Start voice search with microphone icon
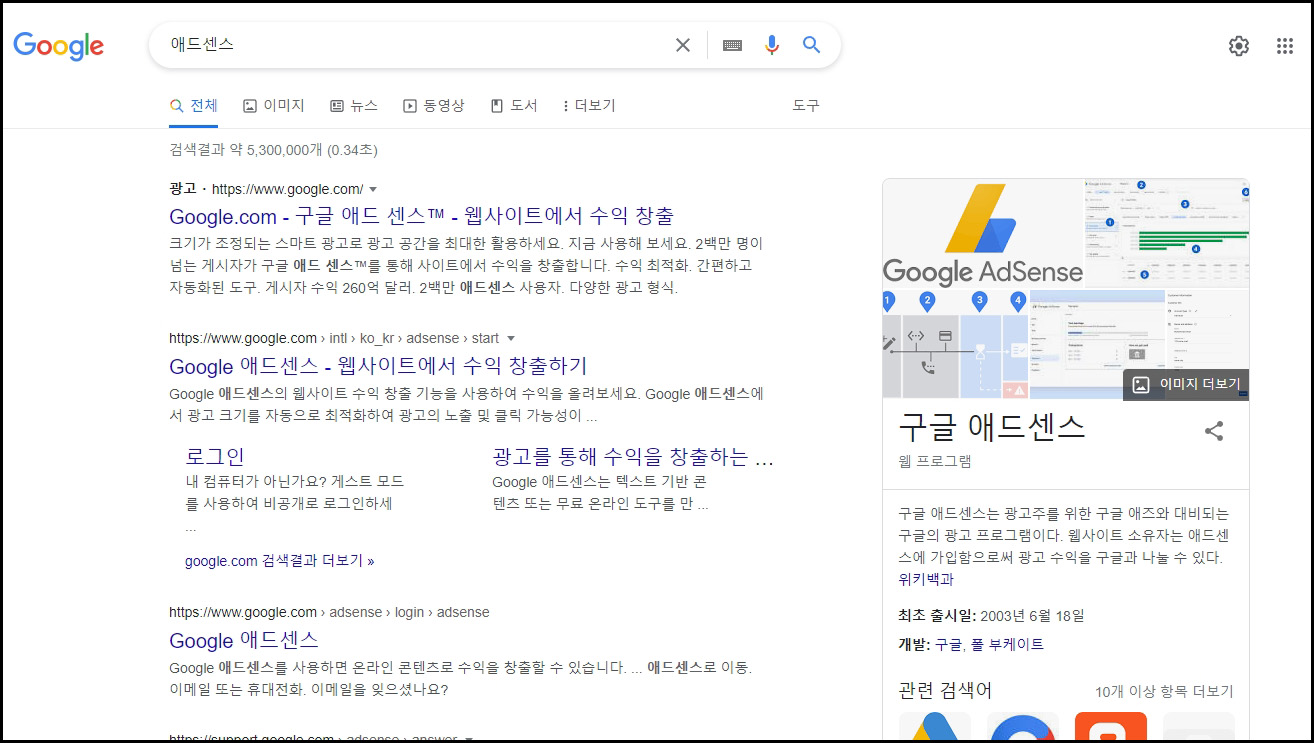Viewport: 1314px width, 743px height. [771, 45]
